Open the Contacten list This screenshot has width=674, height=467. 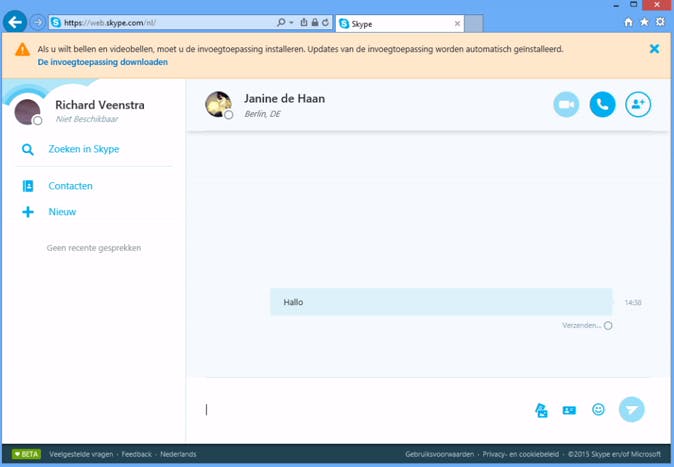[70, 186]
